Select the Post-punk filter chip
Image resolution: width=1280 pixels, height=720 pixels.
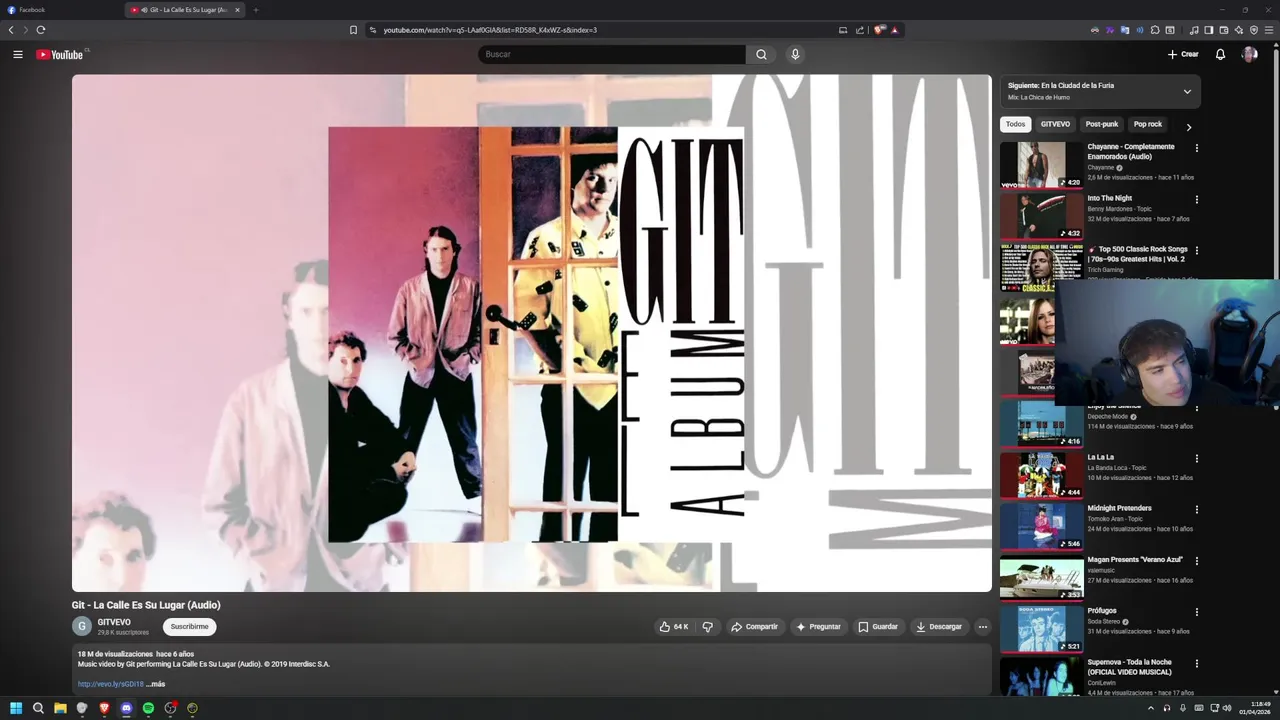(x=1102, y=124)
